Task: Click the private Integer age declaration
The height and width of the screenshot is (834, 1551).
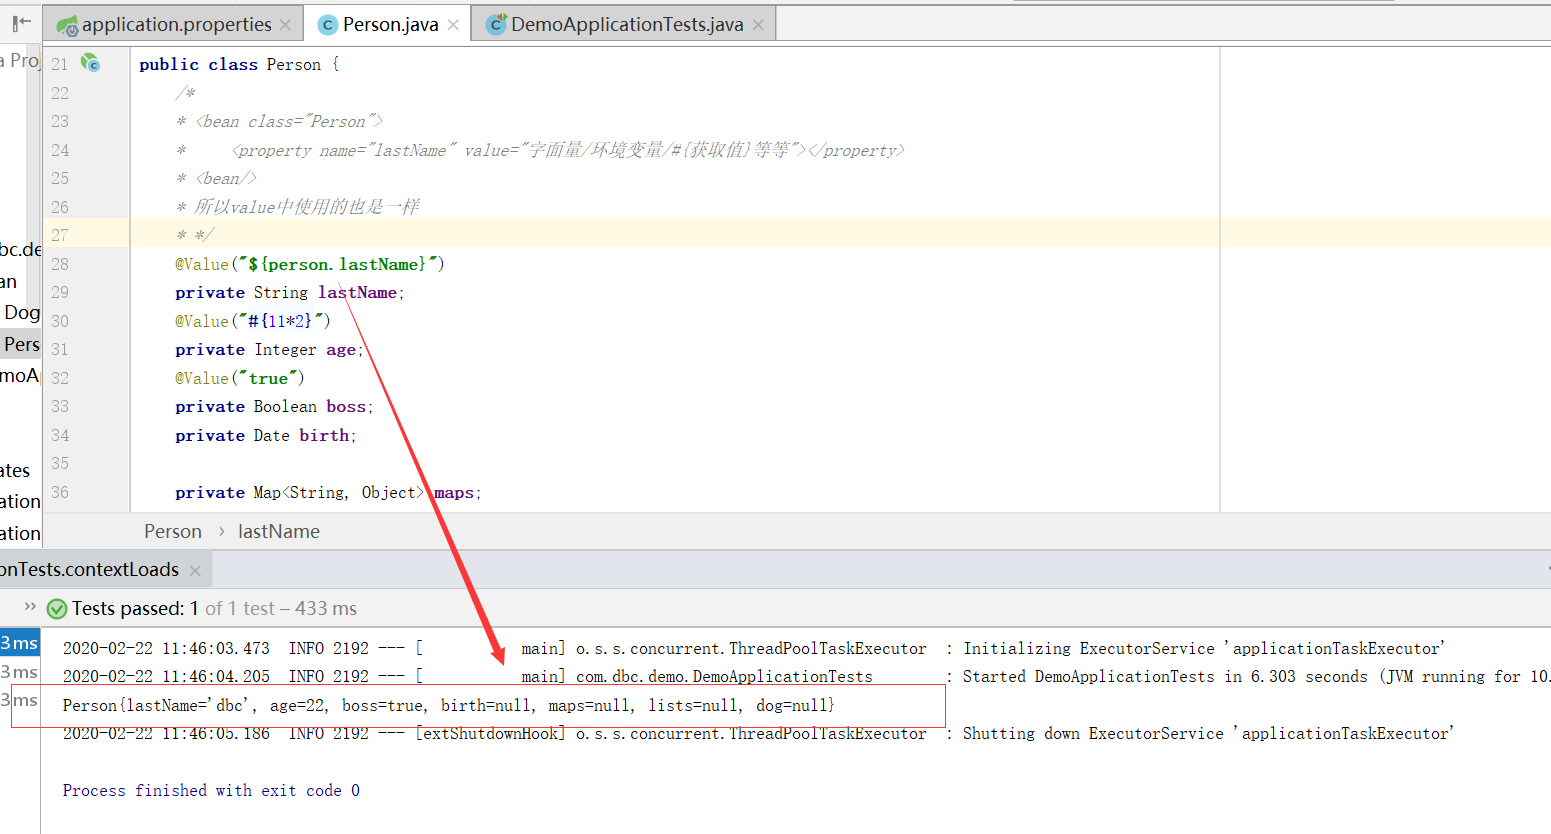Action: (x=270, y=350)
